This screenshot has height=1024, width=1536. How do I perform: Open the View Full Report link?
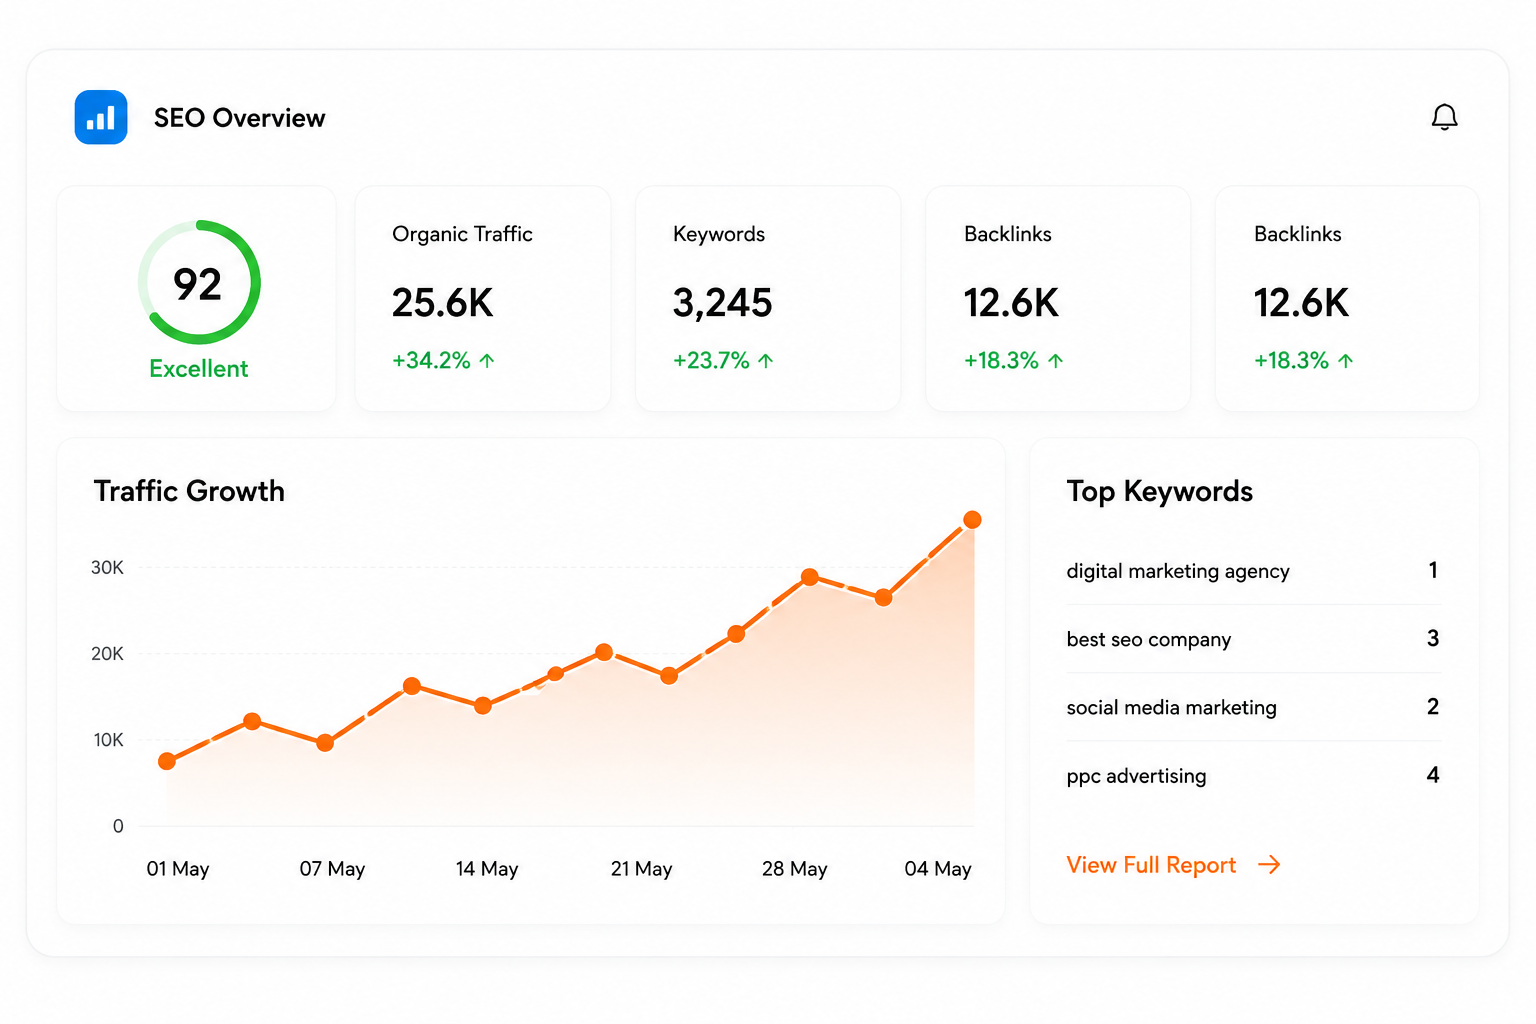pyautogui.click(x=1173, y=865)
